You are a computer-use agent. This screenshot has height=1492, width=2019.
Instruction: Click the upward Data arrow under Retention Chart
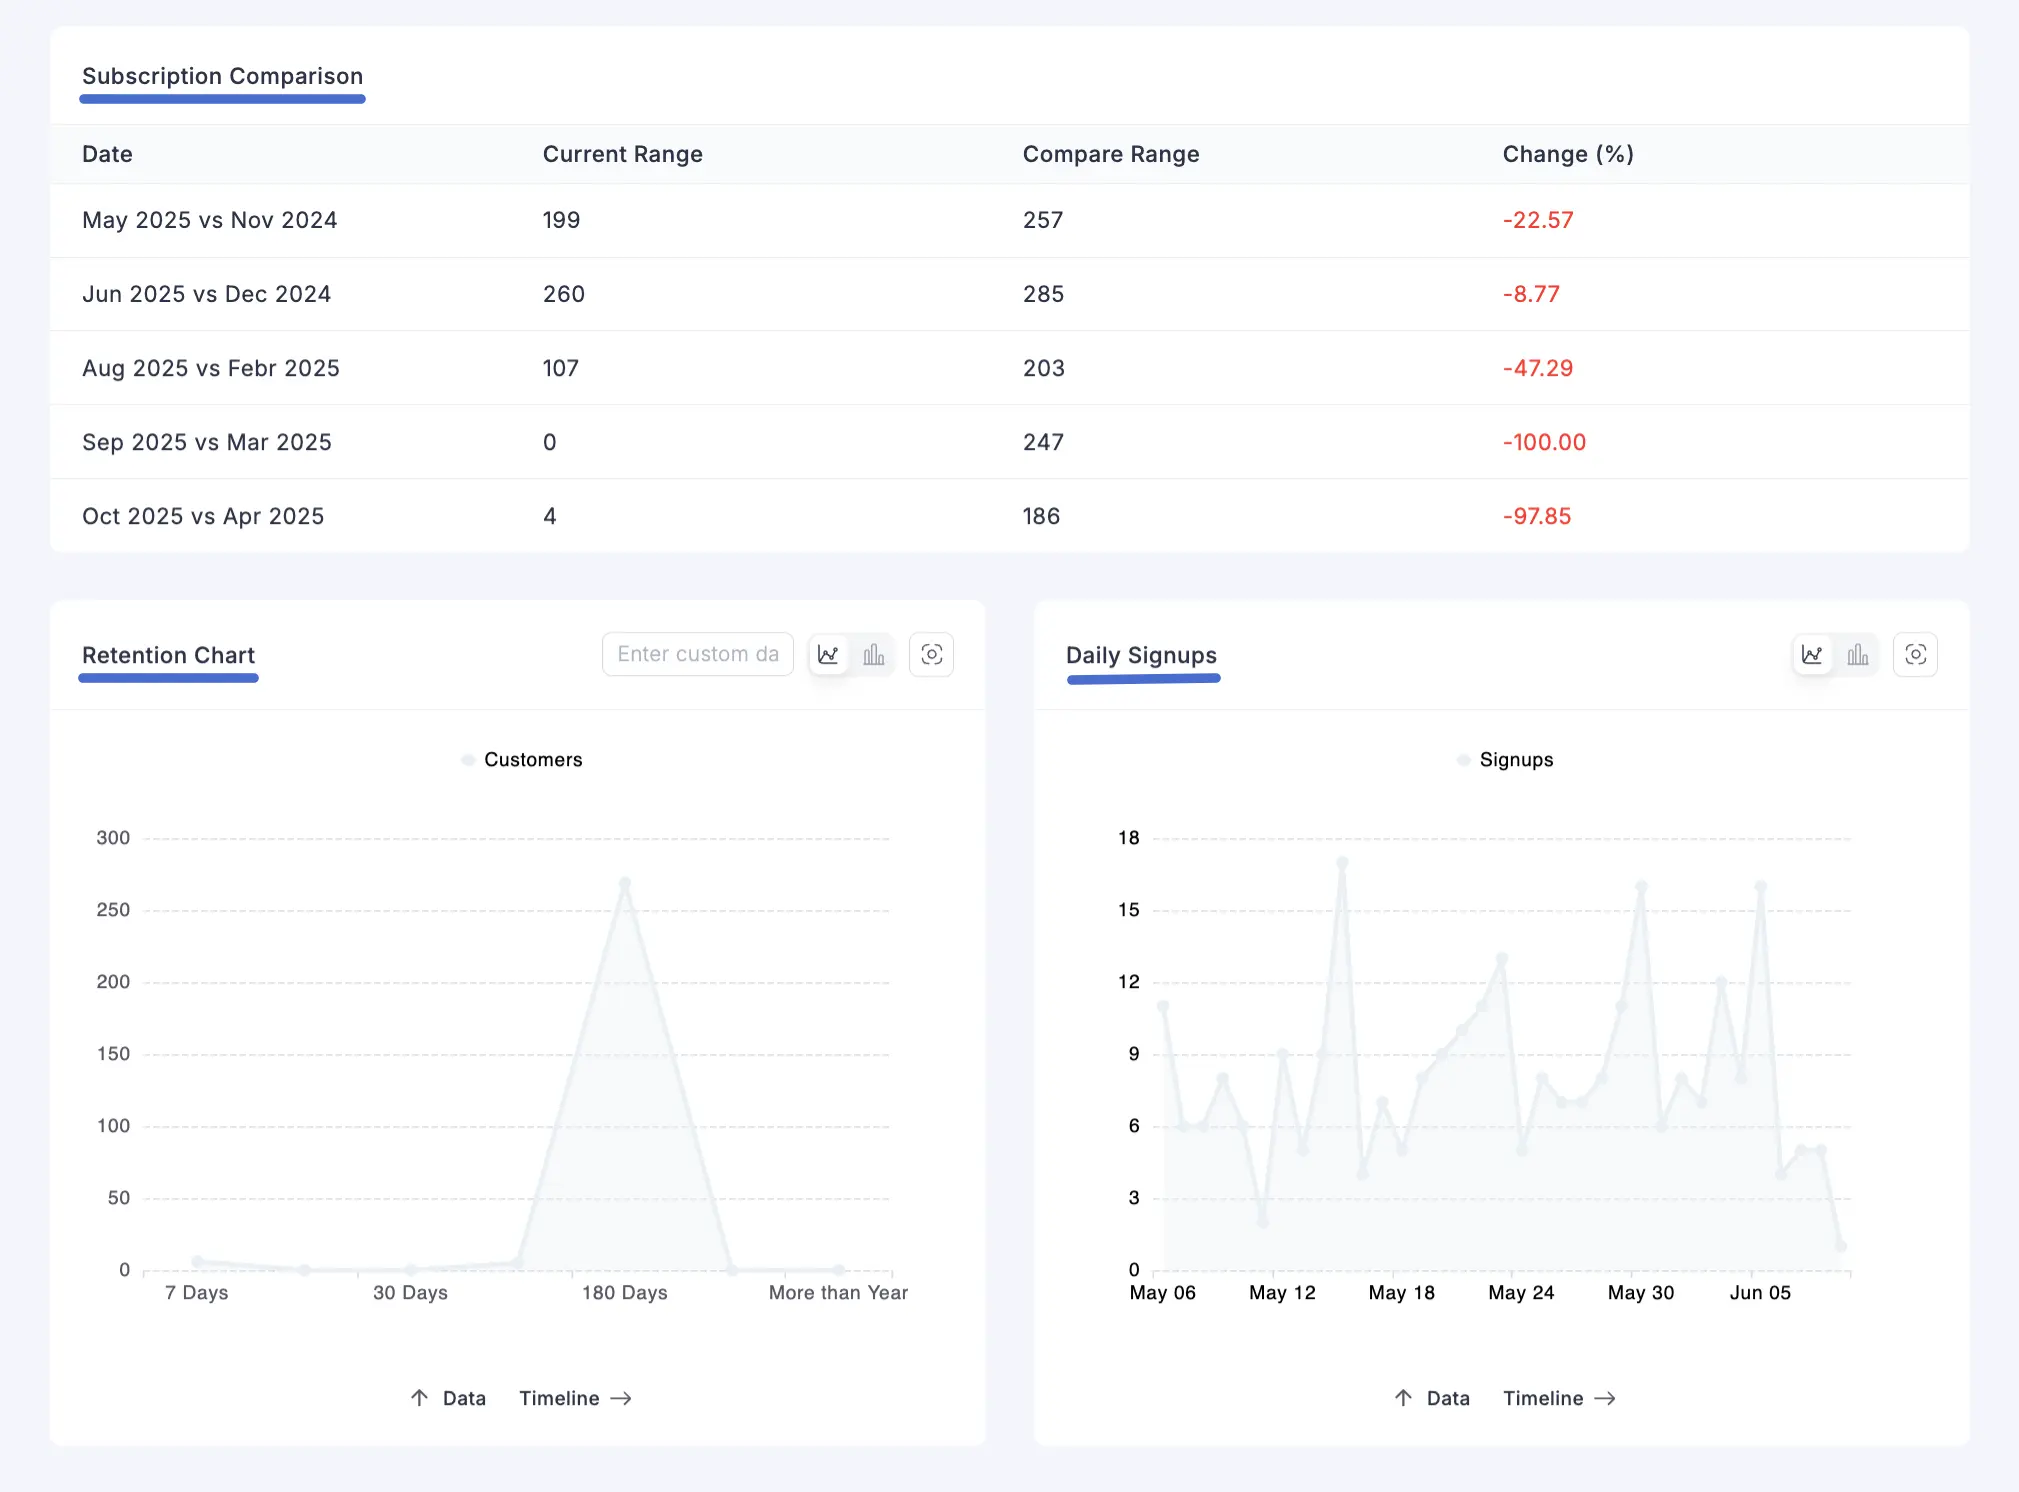pyautogui.click(x=419, y=1397)
